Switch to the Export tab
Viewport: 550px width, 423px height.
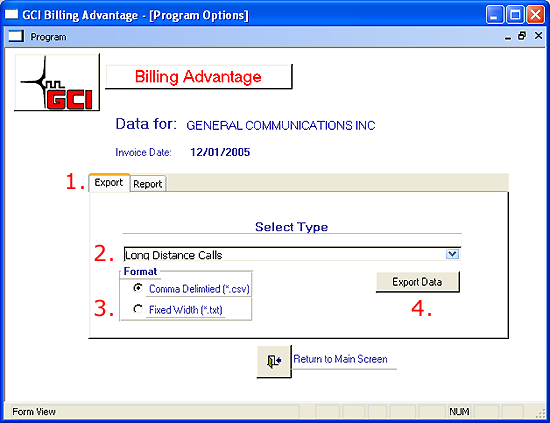click(x=109, y=183)
